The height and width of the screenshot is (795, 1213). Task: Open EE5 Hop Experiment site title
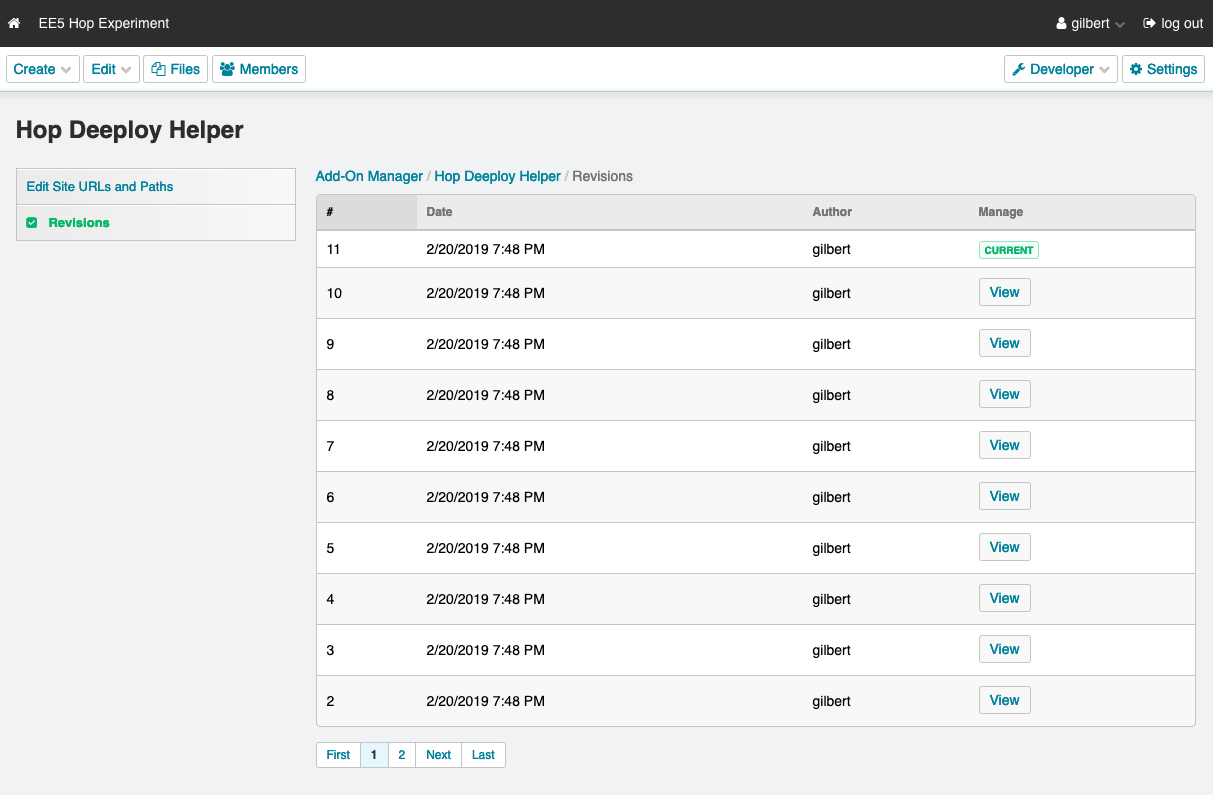(x=104, y=23)
